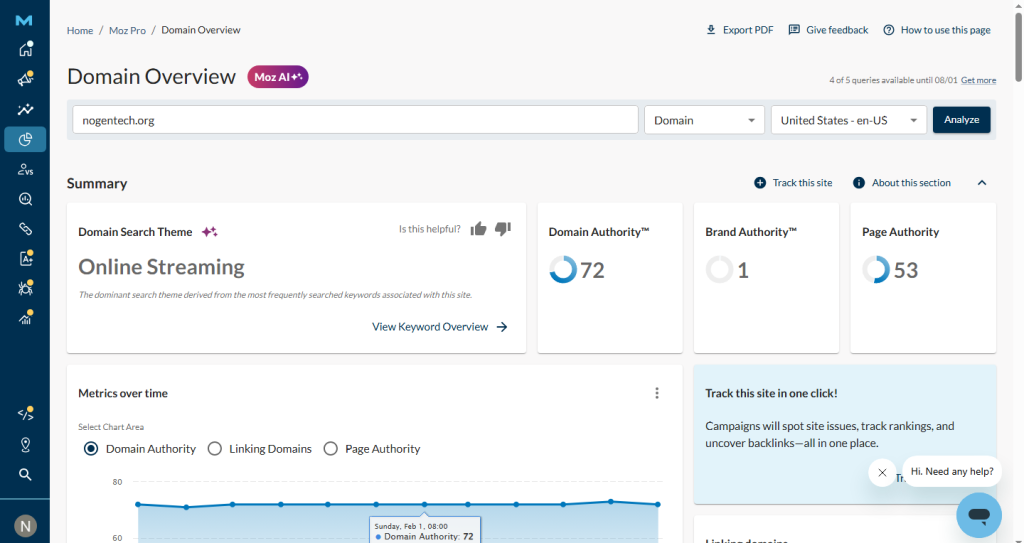Image resolution: width=1024 pixels, height=543 pixels.
Task: Collapse the Summary section with chevron
Action: (982, 183)
